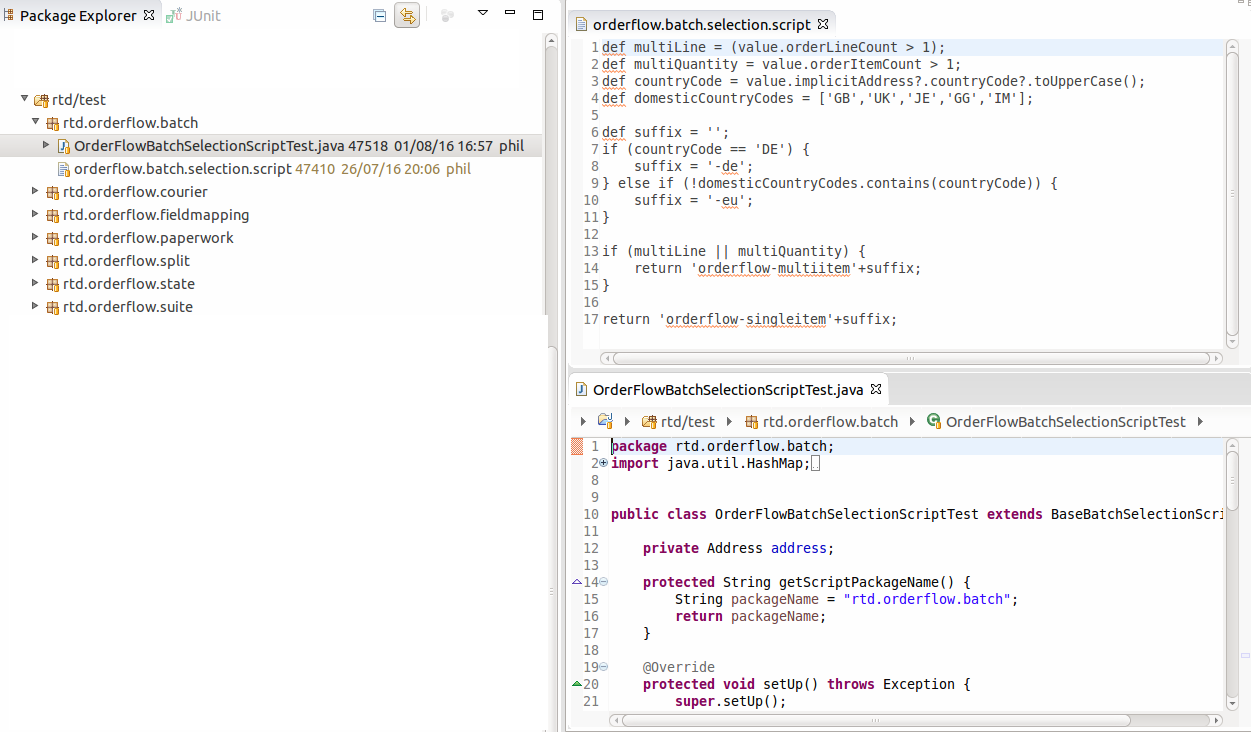1251x732 pixels.
Task: Fold the getScriptPackageName method at line 14
Action: point(603,582)
